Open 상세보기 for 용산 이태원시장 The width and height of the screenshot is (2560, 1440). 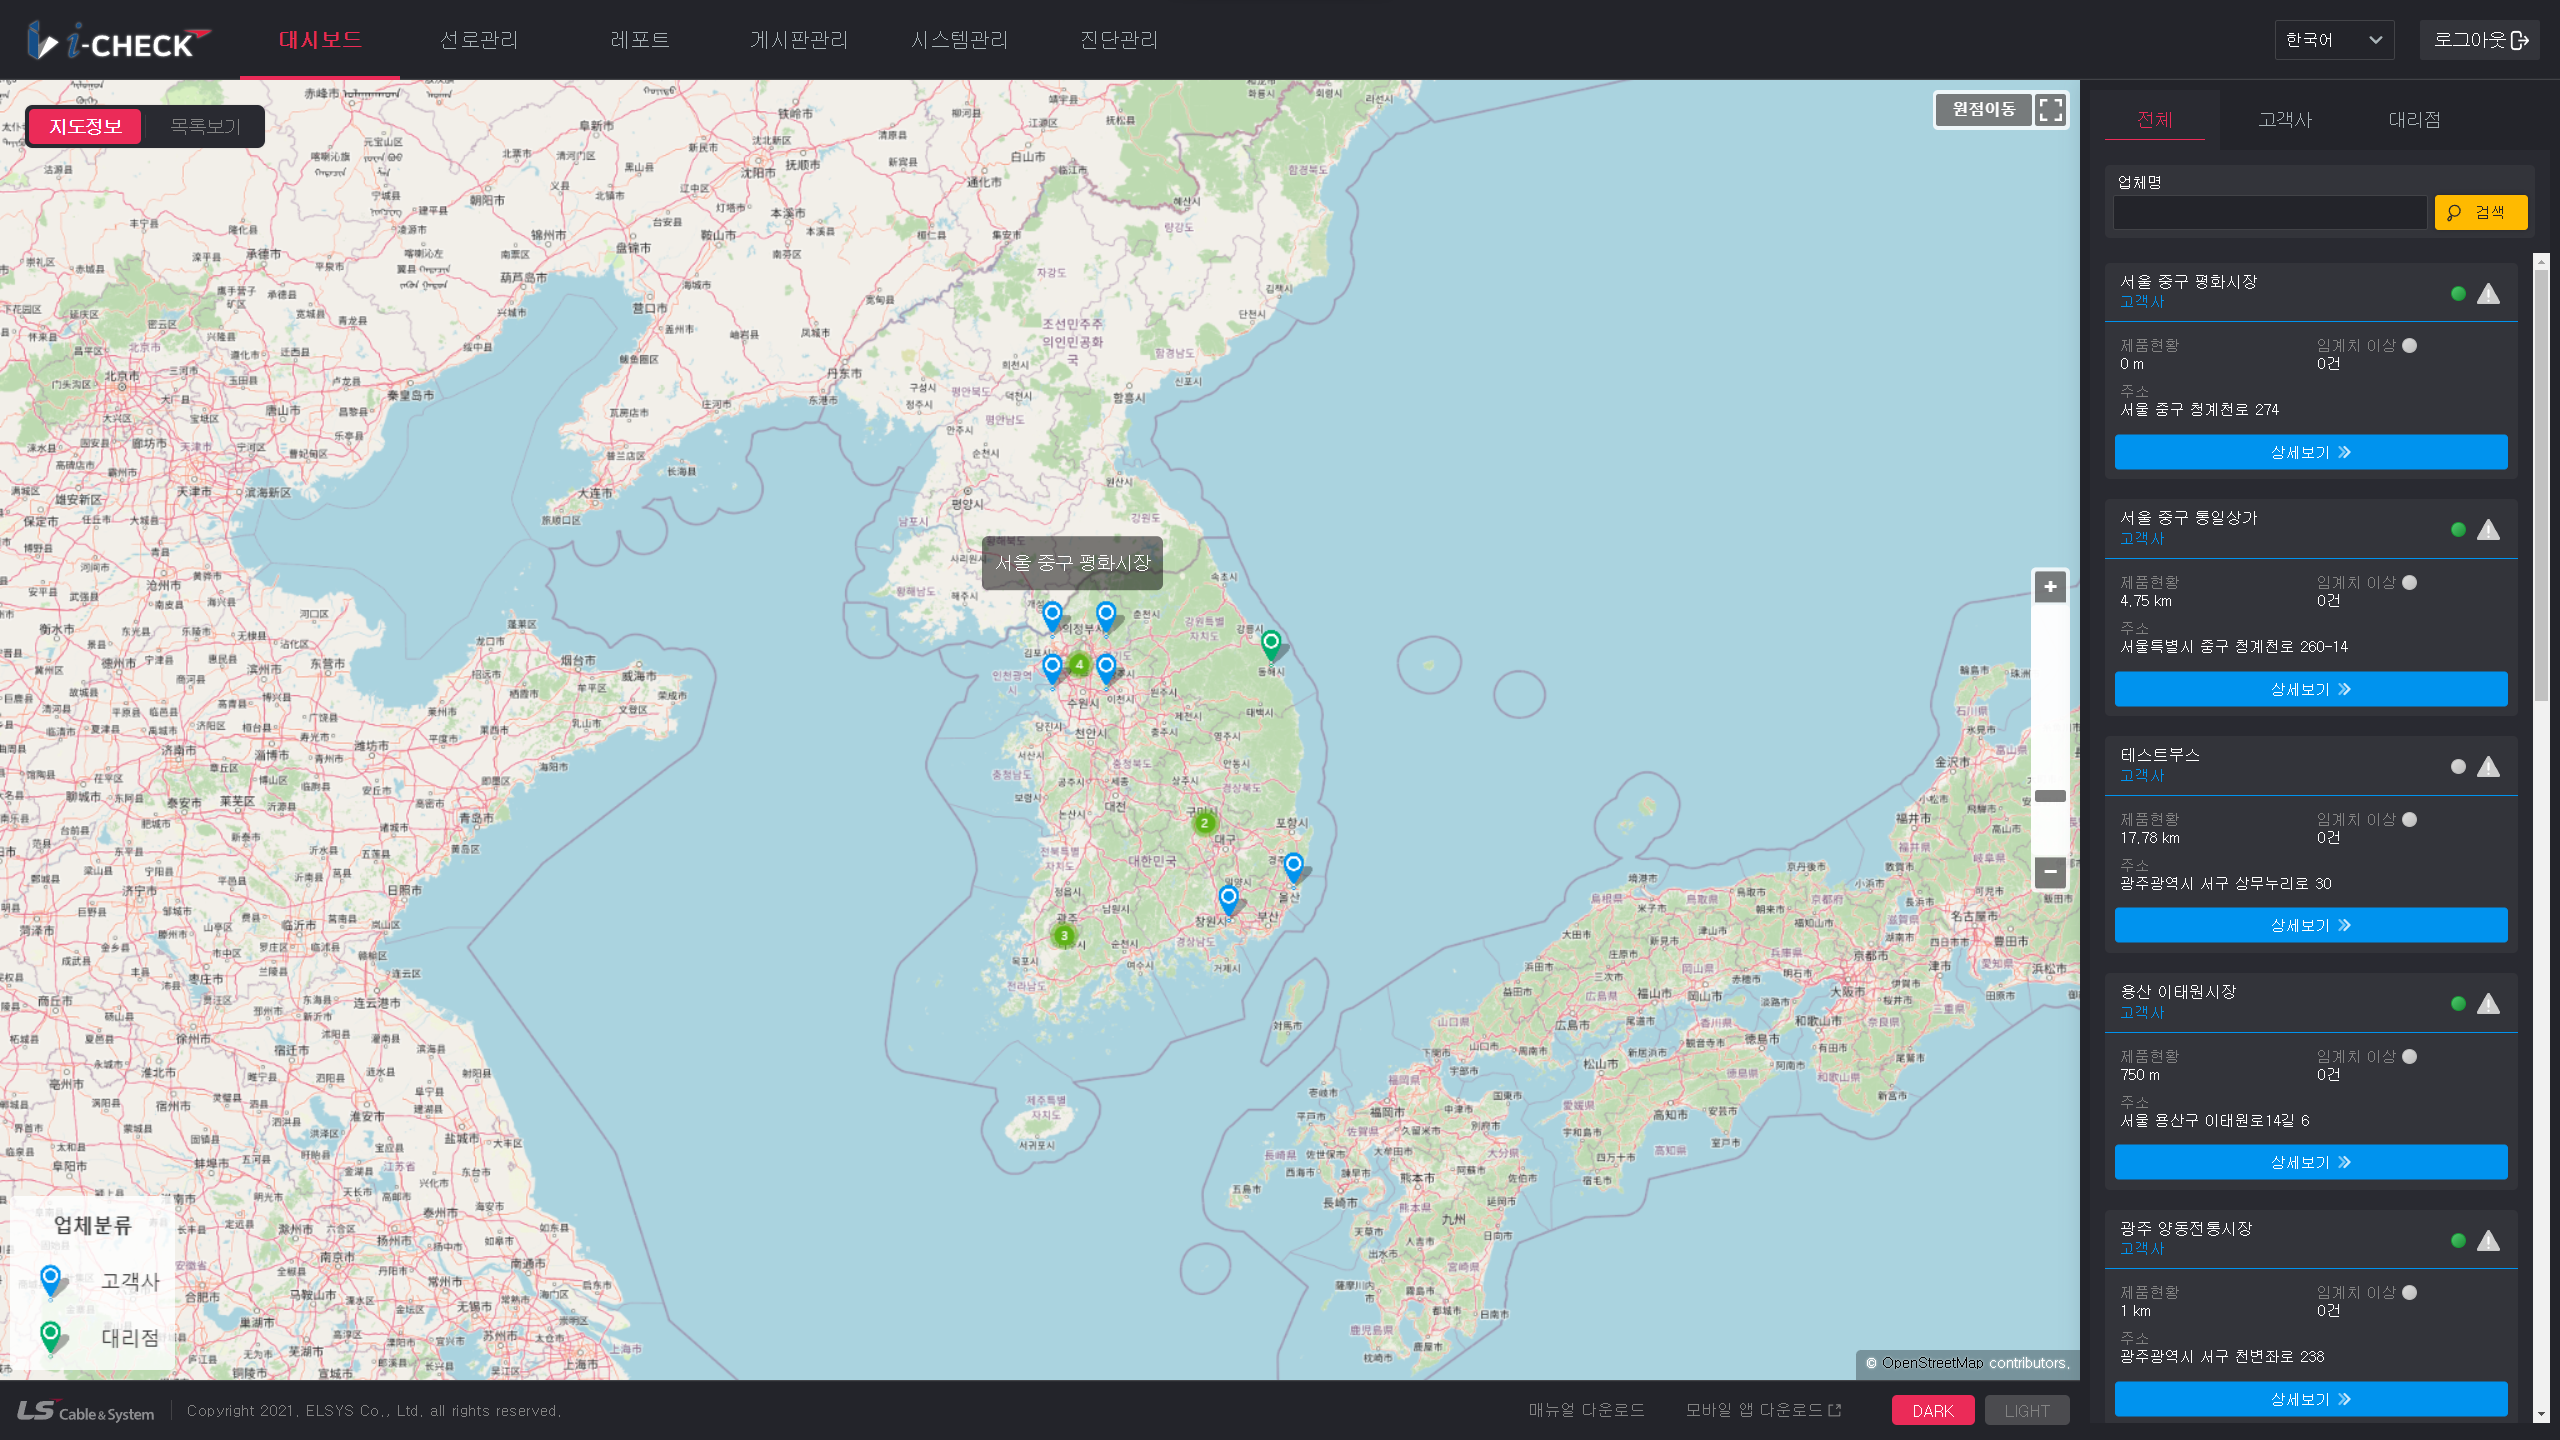pyautogui.click(x=2311, y=1162)
